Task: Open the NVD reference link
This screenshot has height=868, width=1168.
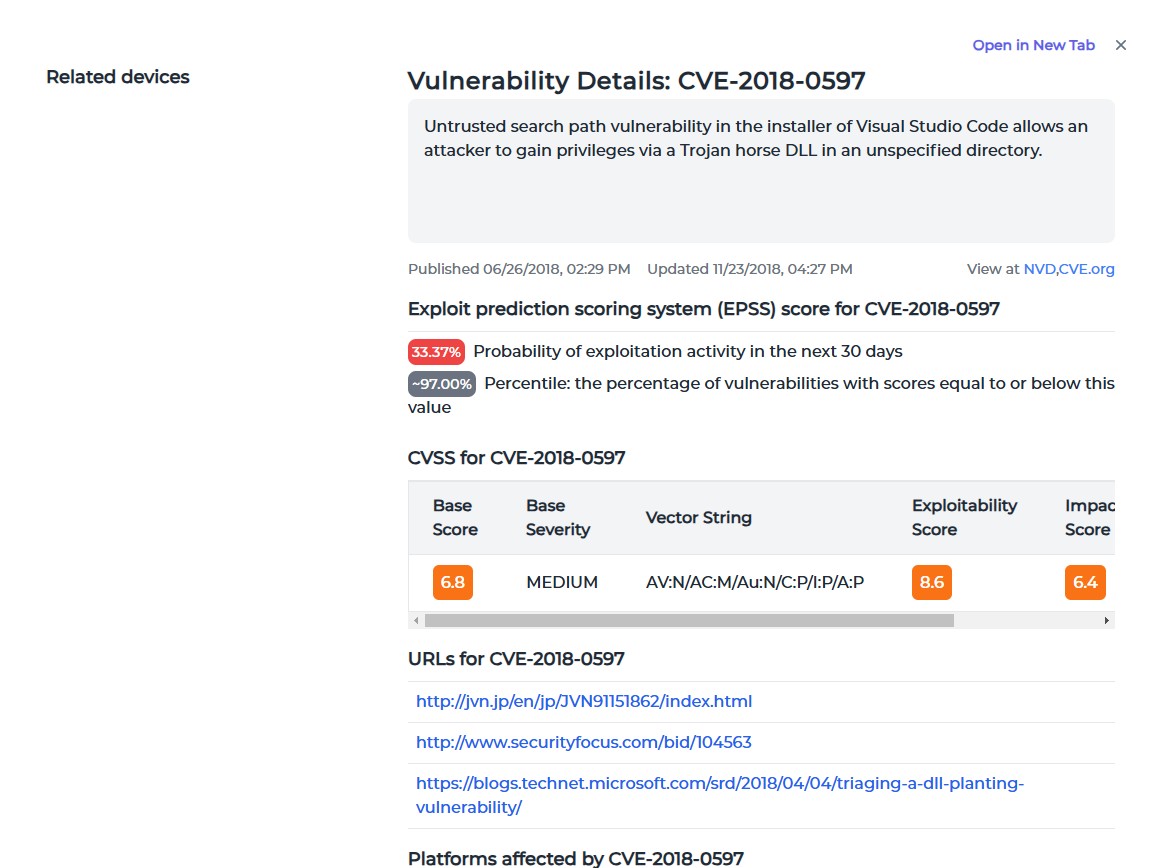Action: 1040,269
